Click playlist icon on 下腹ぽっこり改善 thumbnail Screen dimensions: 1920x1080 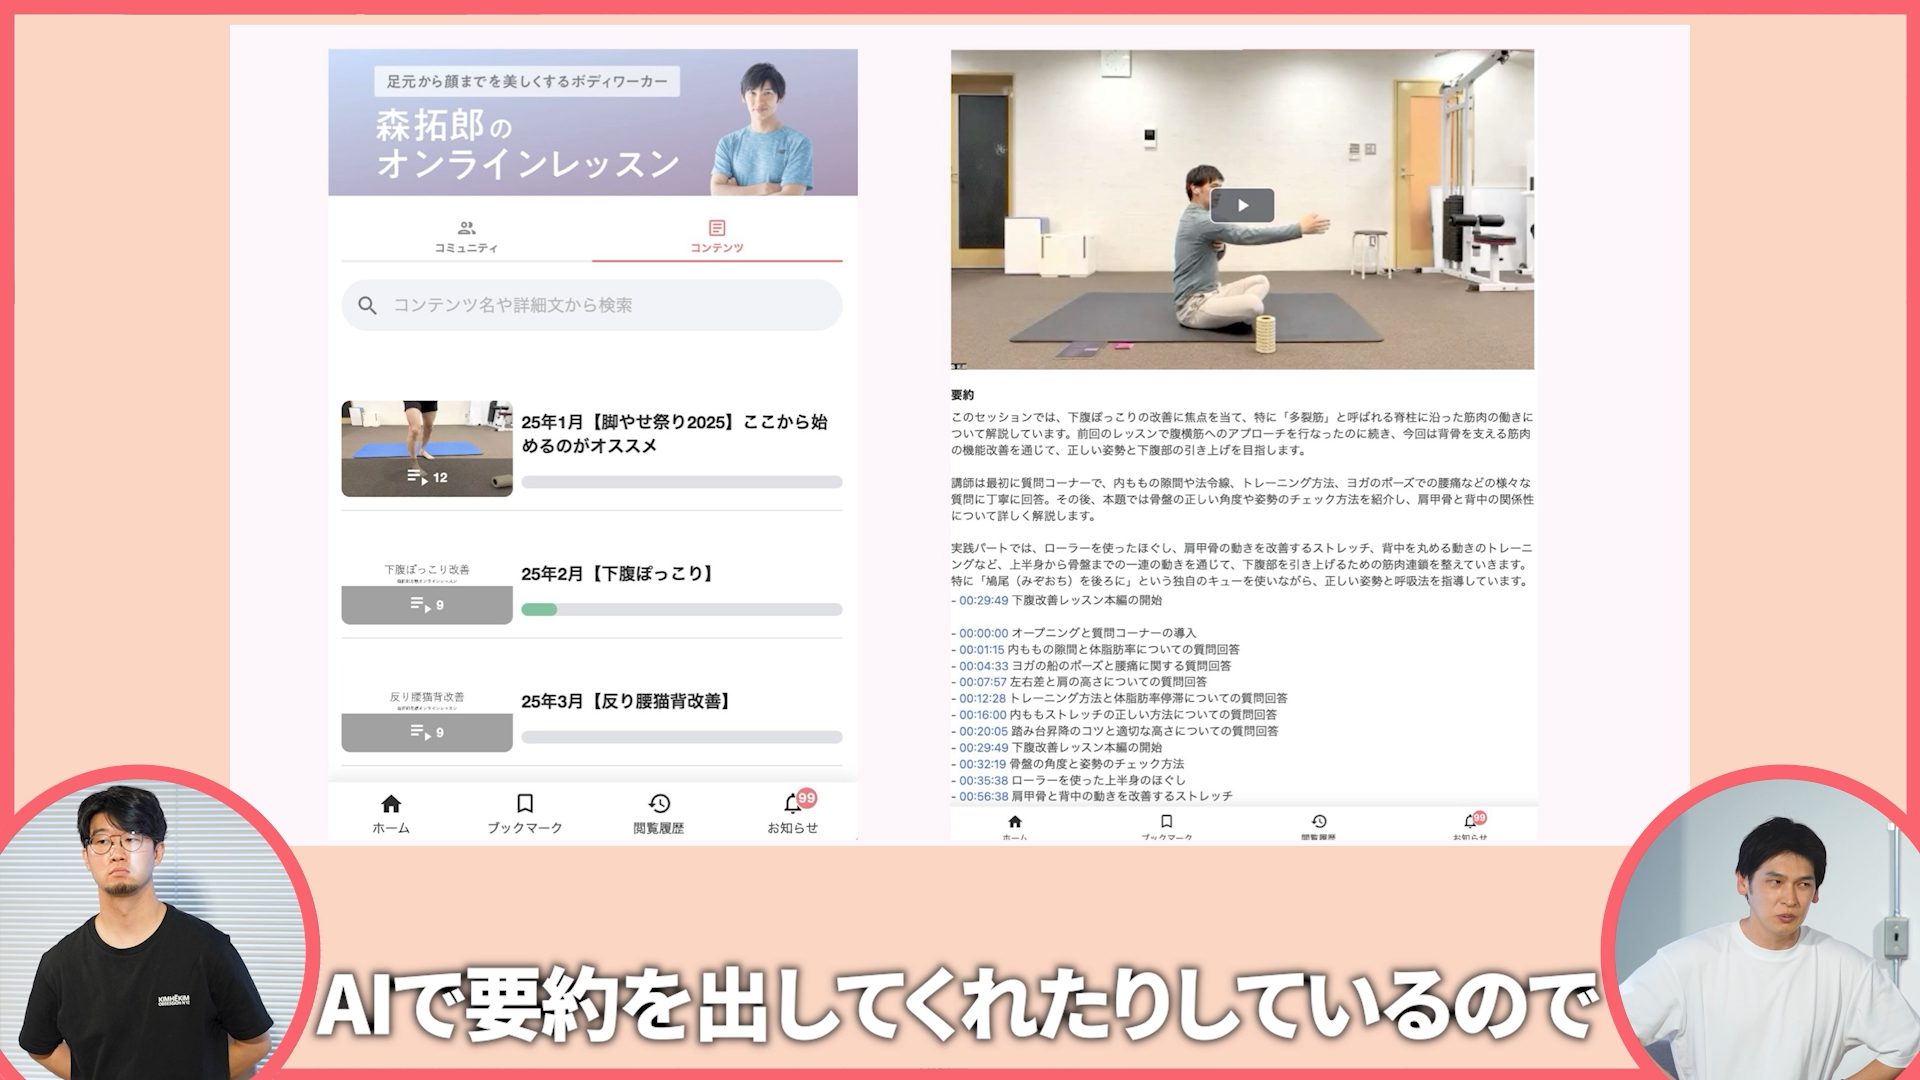420,605
